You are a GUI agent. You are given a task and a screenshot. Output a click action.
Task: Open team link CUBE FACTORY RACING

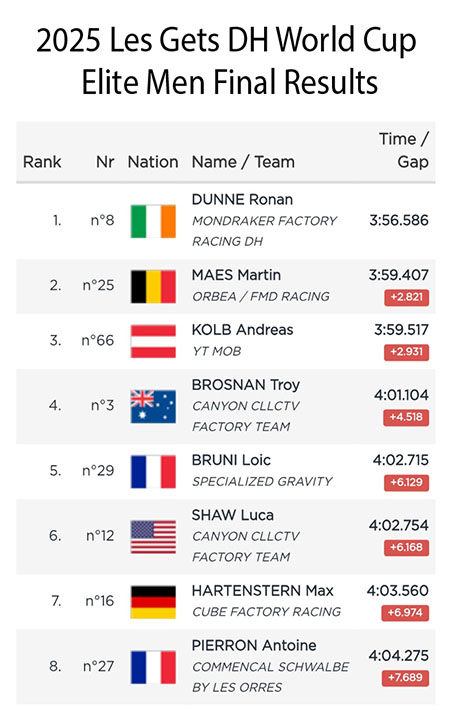266,612
